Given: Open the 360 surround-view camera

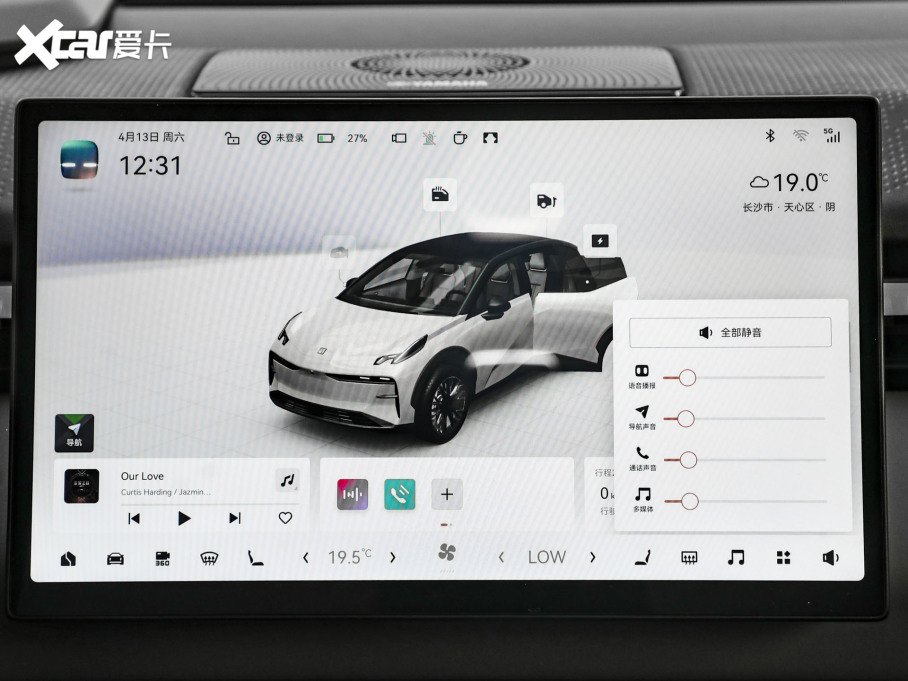Looking at the screenshot, I should click(161, 557).
